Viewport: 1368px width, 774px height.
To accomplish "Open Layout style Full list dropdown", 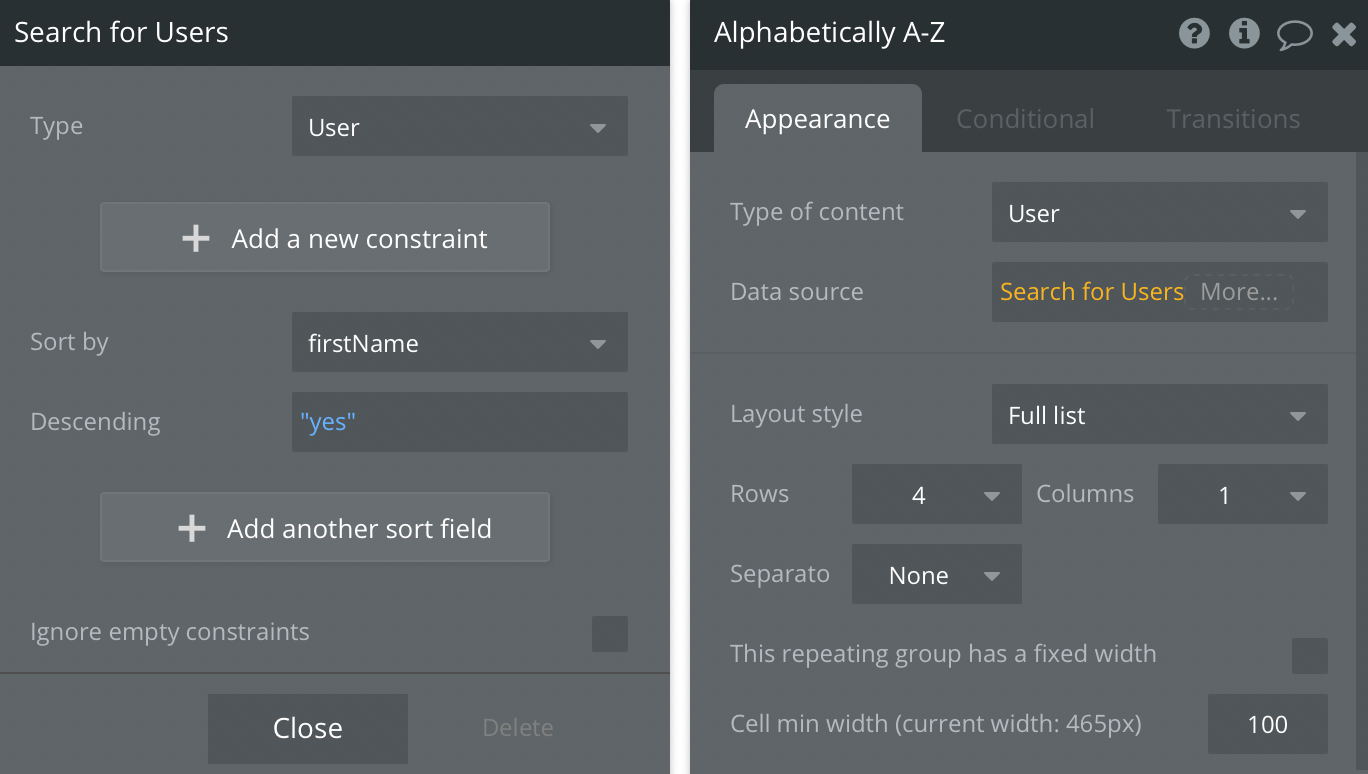I will (x=1160, y=414).
